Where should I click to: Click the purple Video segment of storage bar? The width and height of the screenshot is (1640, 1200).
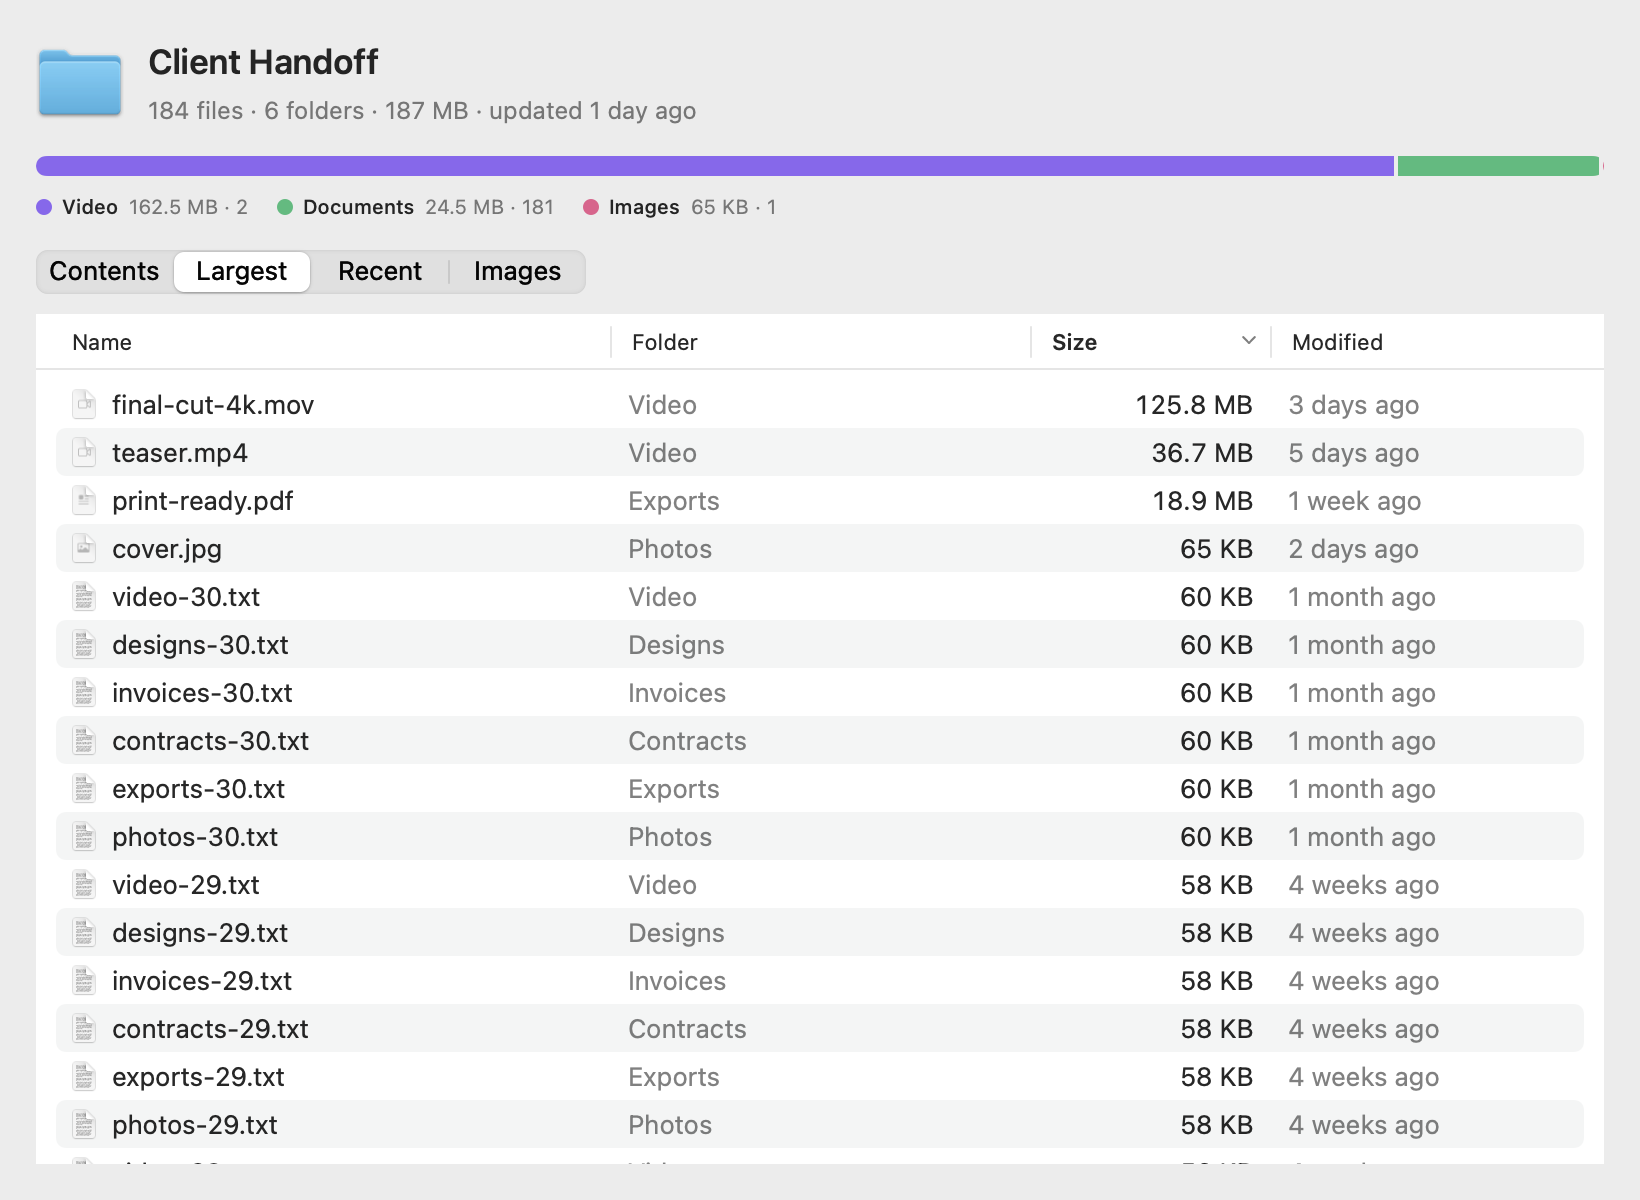[715, 166]
